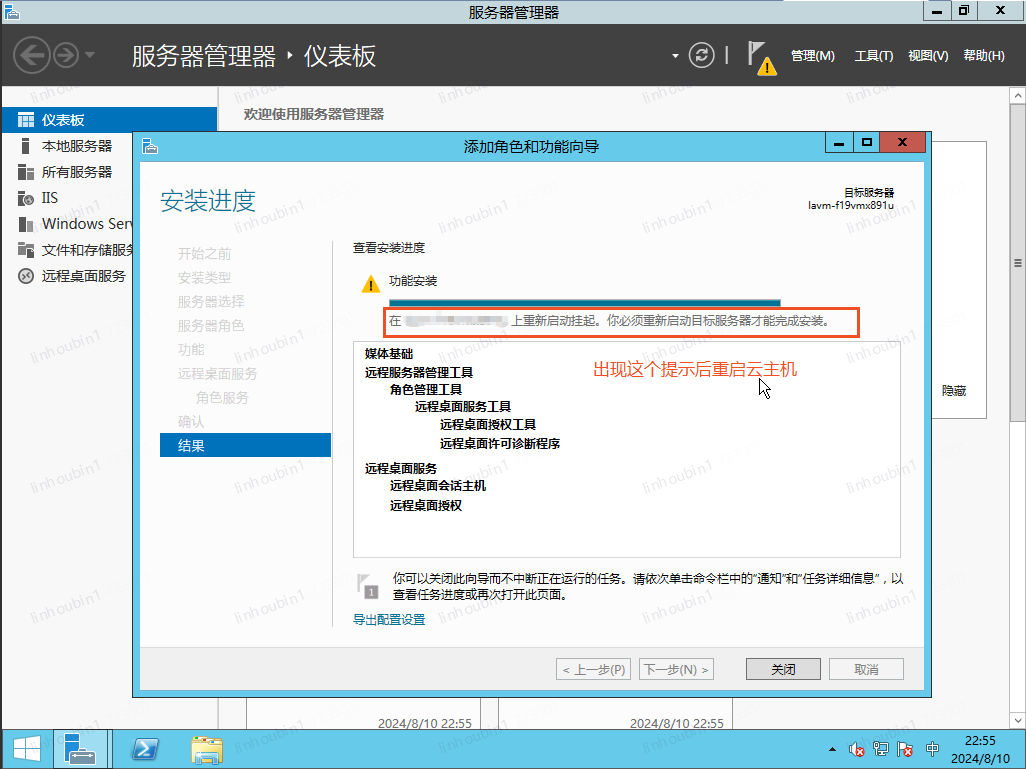Image resolution: width=1026 pixels, height=769 pixels.
Task: Click the 下一步(N) button
Action: [x=676, y=669]
